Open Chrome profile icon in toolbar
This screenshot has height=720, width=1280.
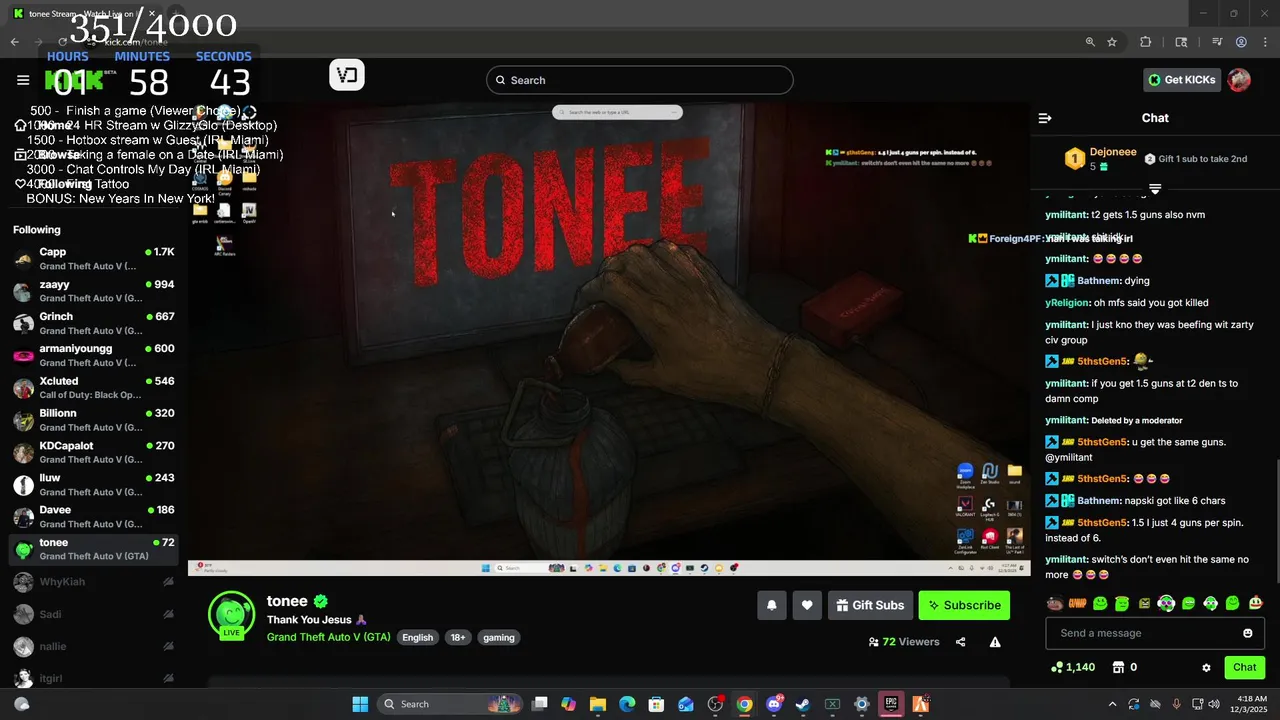tap(1241, 42)
